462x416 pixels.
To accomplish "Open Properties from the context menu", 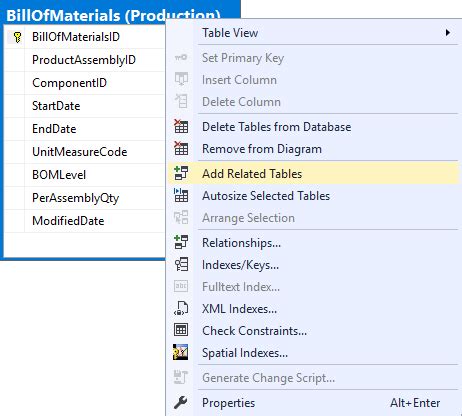I will 313,403.
